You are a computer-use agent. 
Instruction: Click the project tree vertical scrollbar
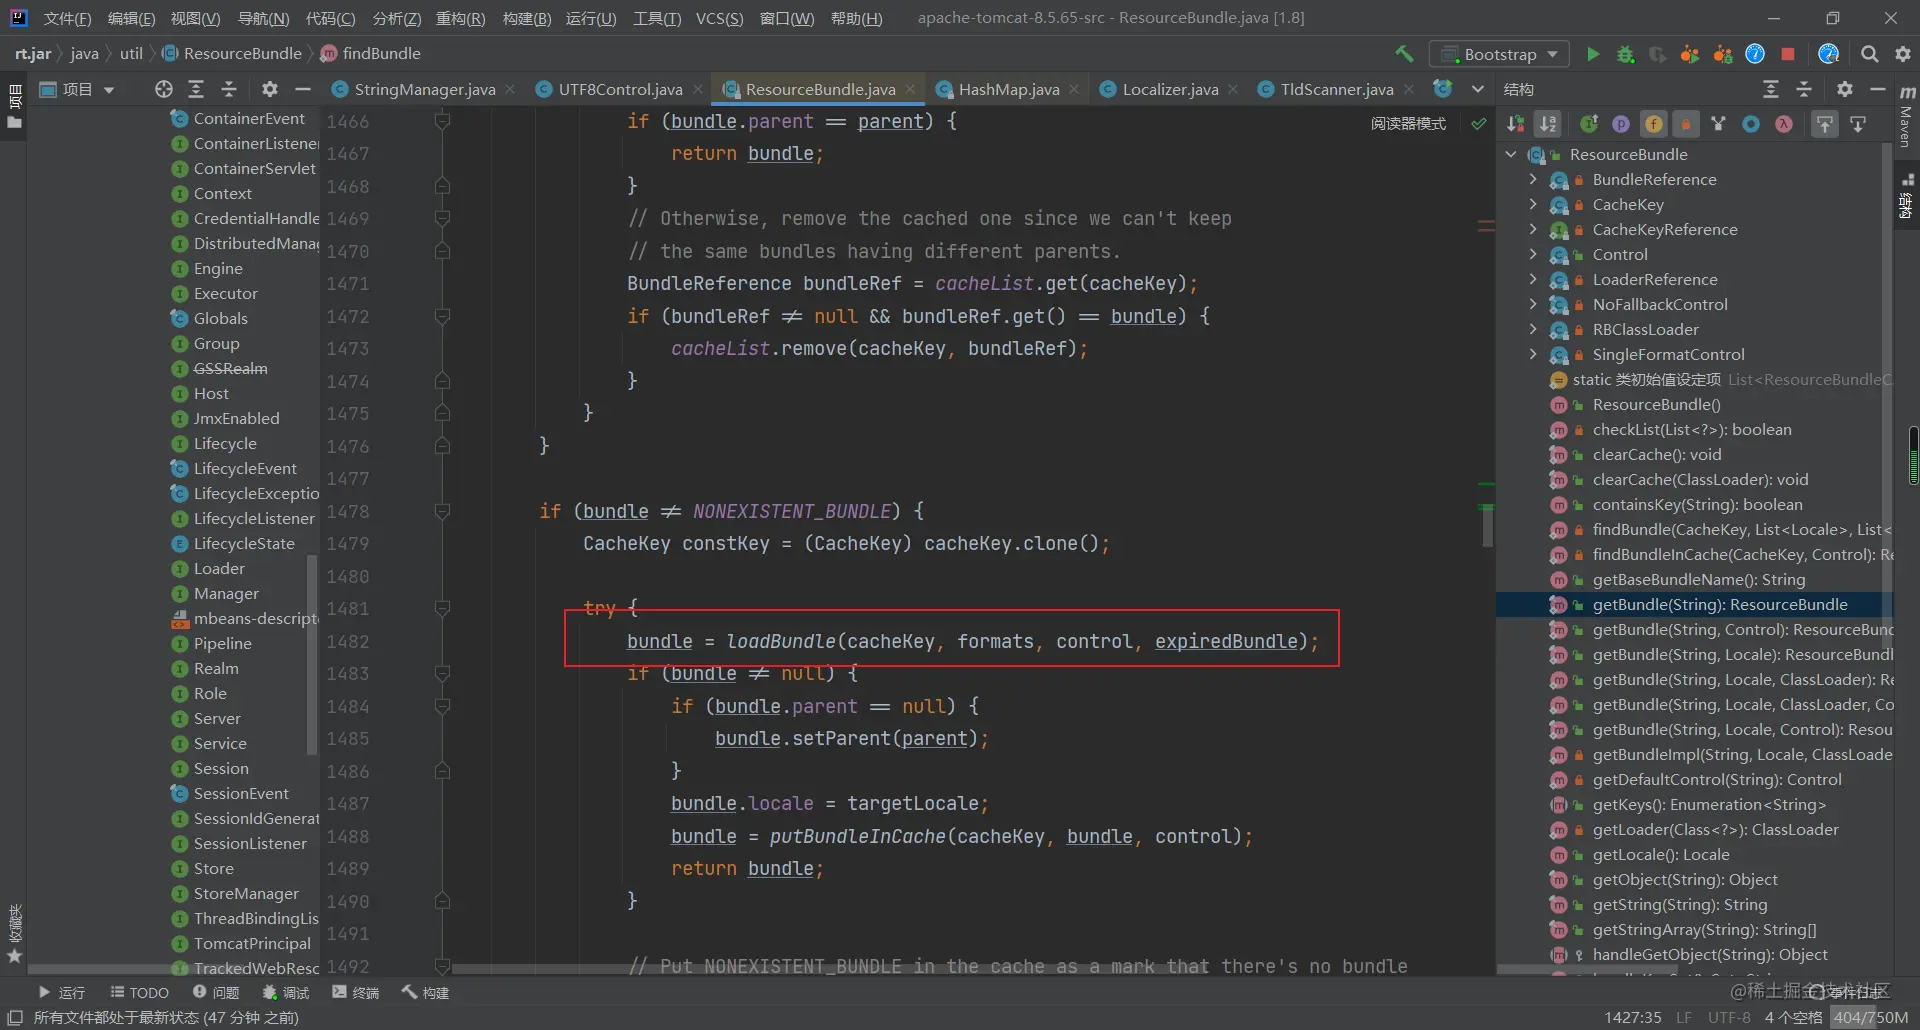[x=311, y=655]
